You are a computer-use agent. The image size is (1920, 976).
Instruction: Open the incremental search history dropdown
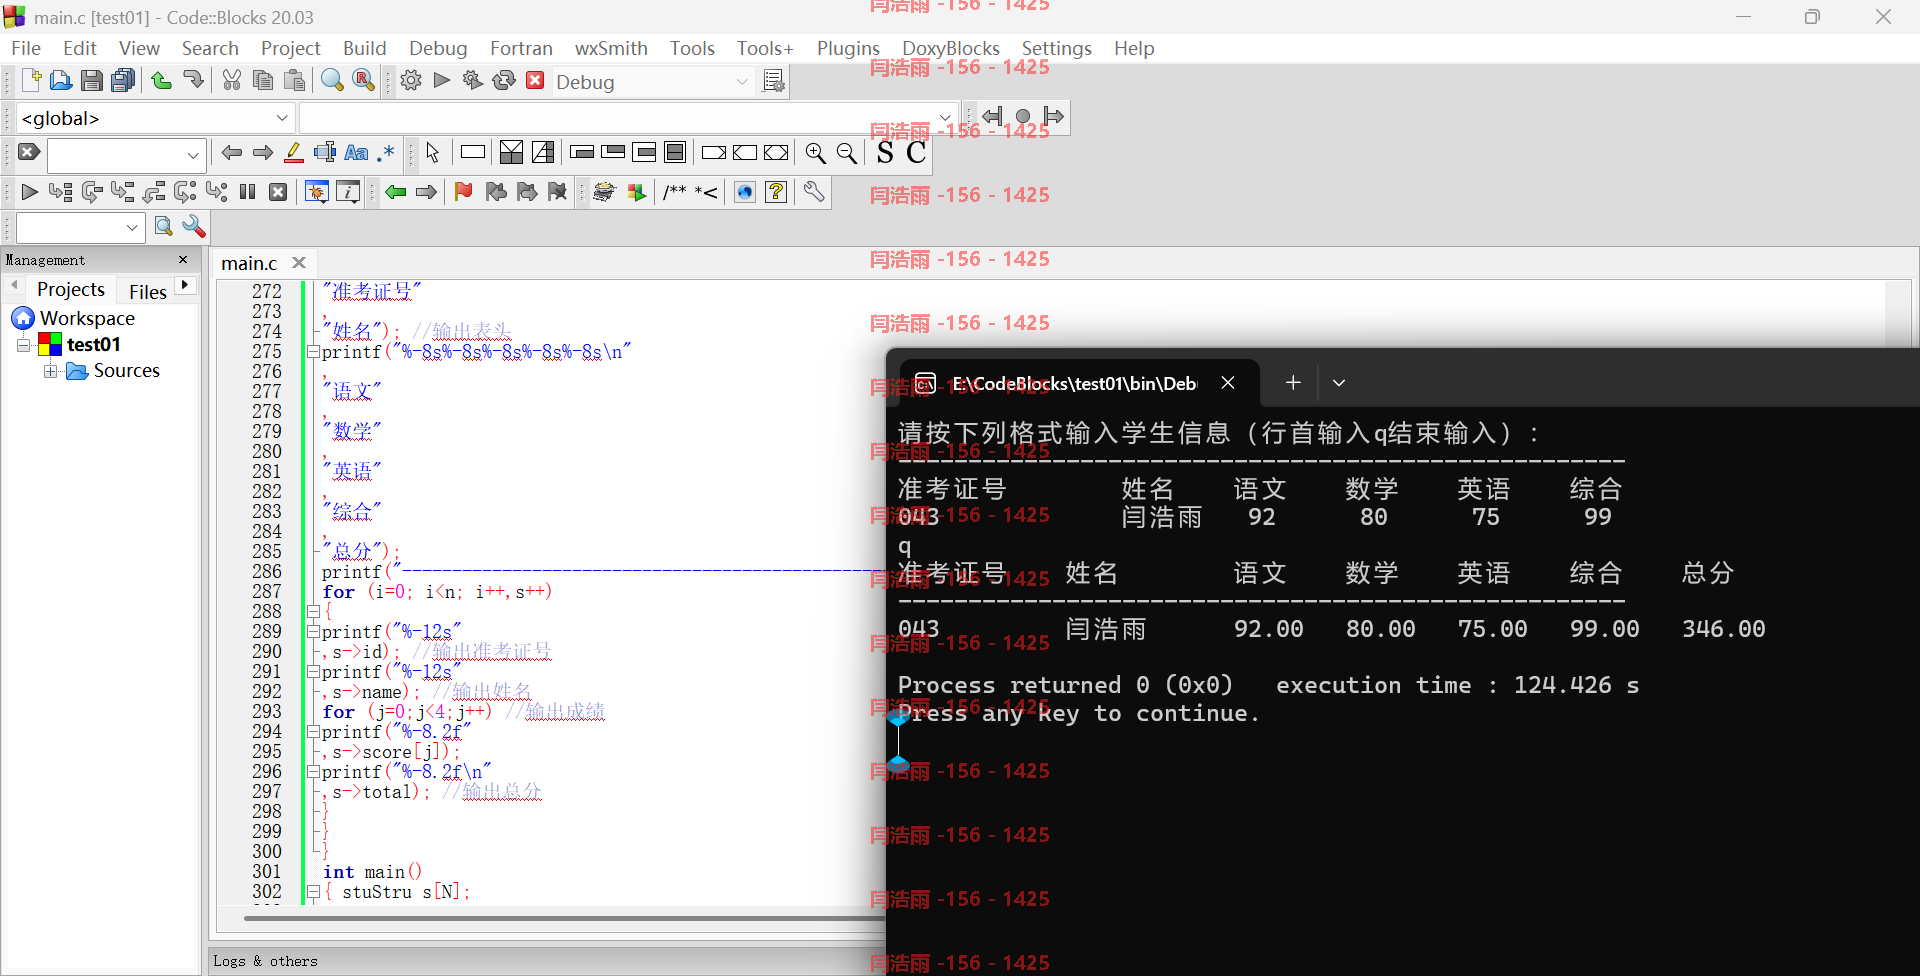[193, 156]
